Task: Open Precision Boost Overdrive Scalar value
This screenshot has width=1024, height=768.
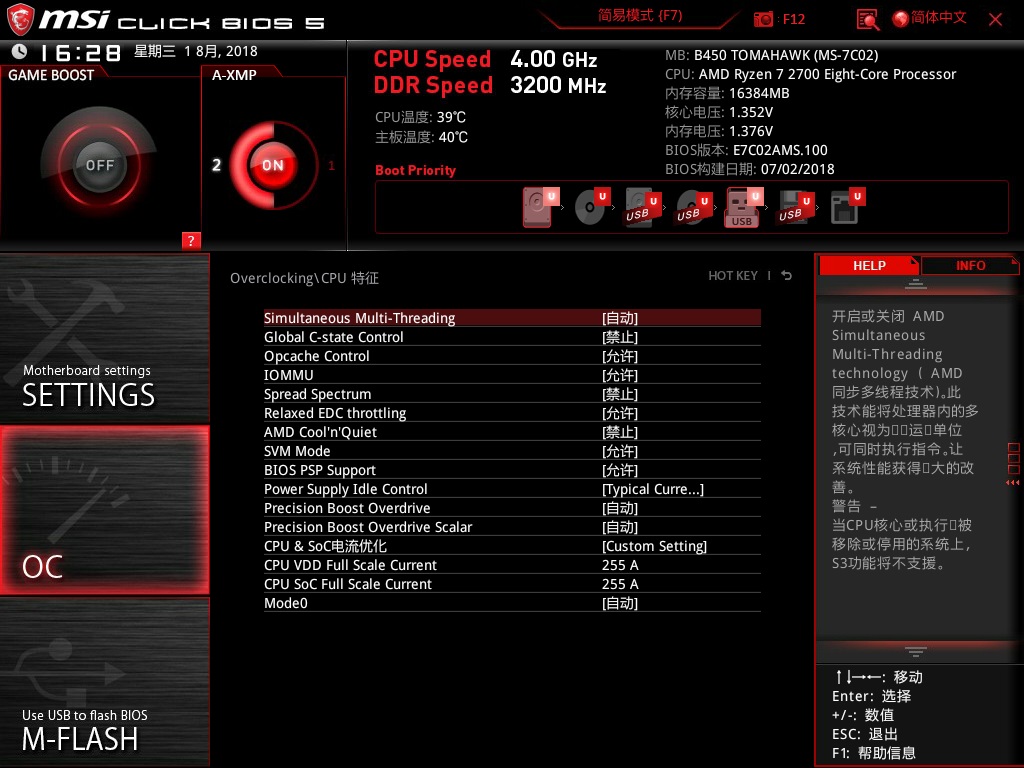Action: coord(620,527)
